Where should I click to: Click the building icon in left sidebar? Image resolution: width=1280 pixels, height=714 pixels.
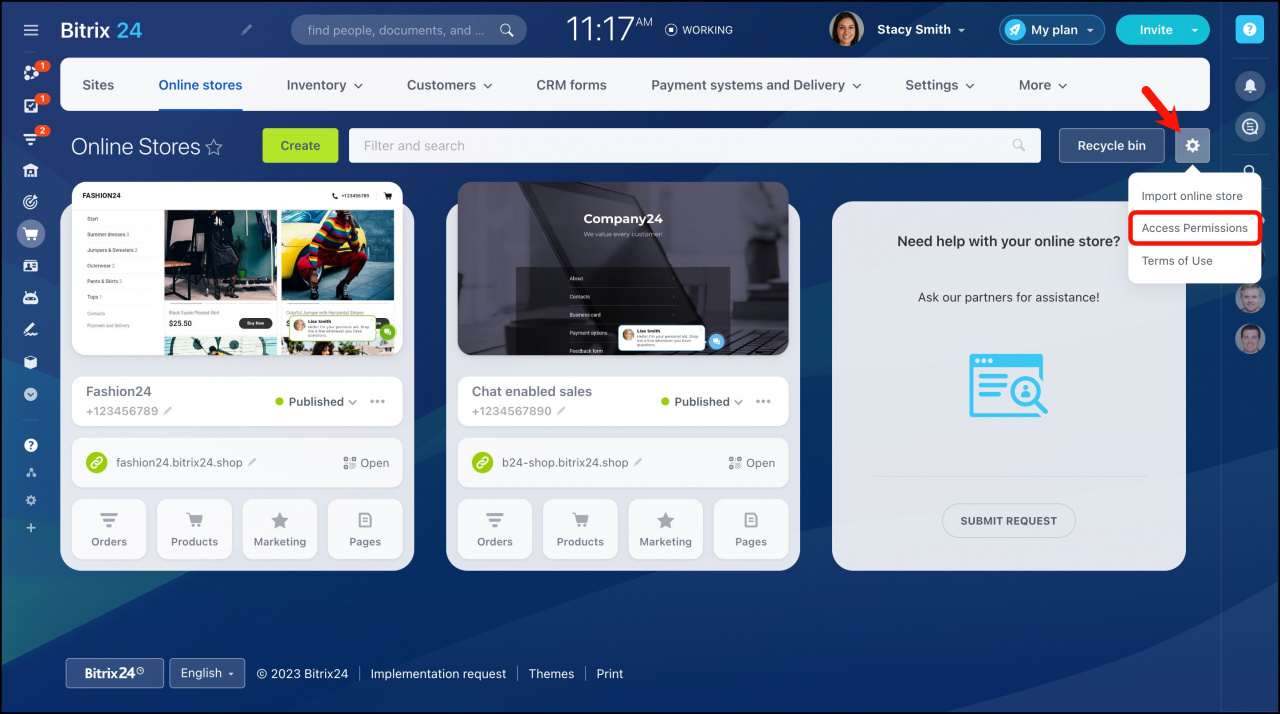[x=31, y=170]
